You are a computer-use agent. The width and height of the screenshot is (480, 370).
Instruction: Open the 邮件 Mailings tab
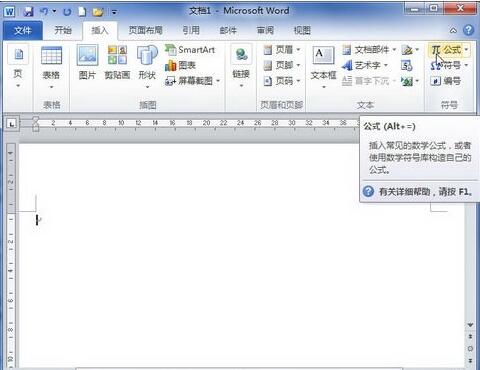tap(228, 30)
